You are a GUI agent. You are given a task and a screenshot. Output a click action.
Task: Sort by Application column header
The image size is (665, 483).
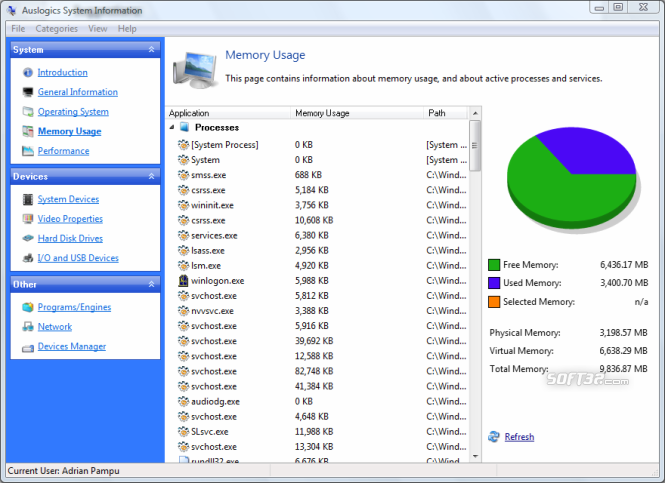228,113
